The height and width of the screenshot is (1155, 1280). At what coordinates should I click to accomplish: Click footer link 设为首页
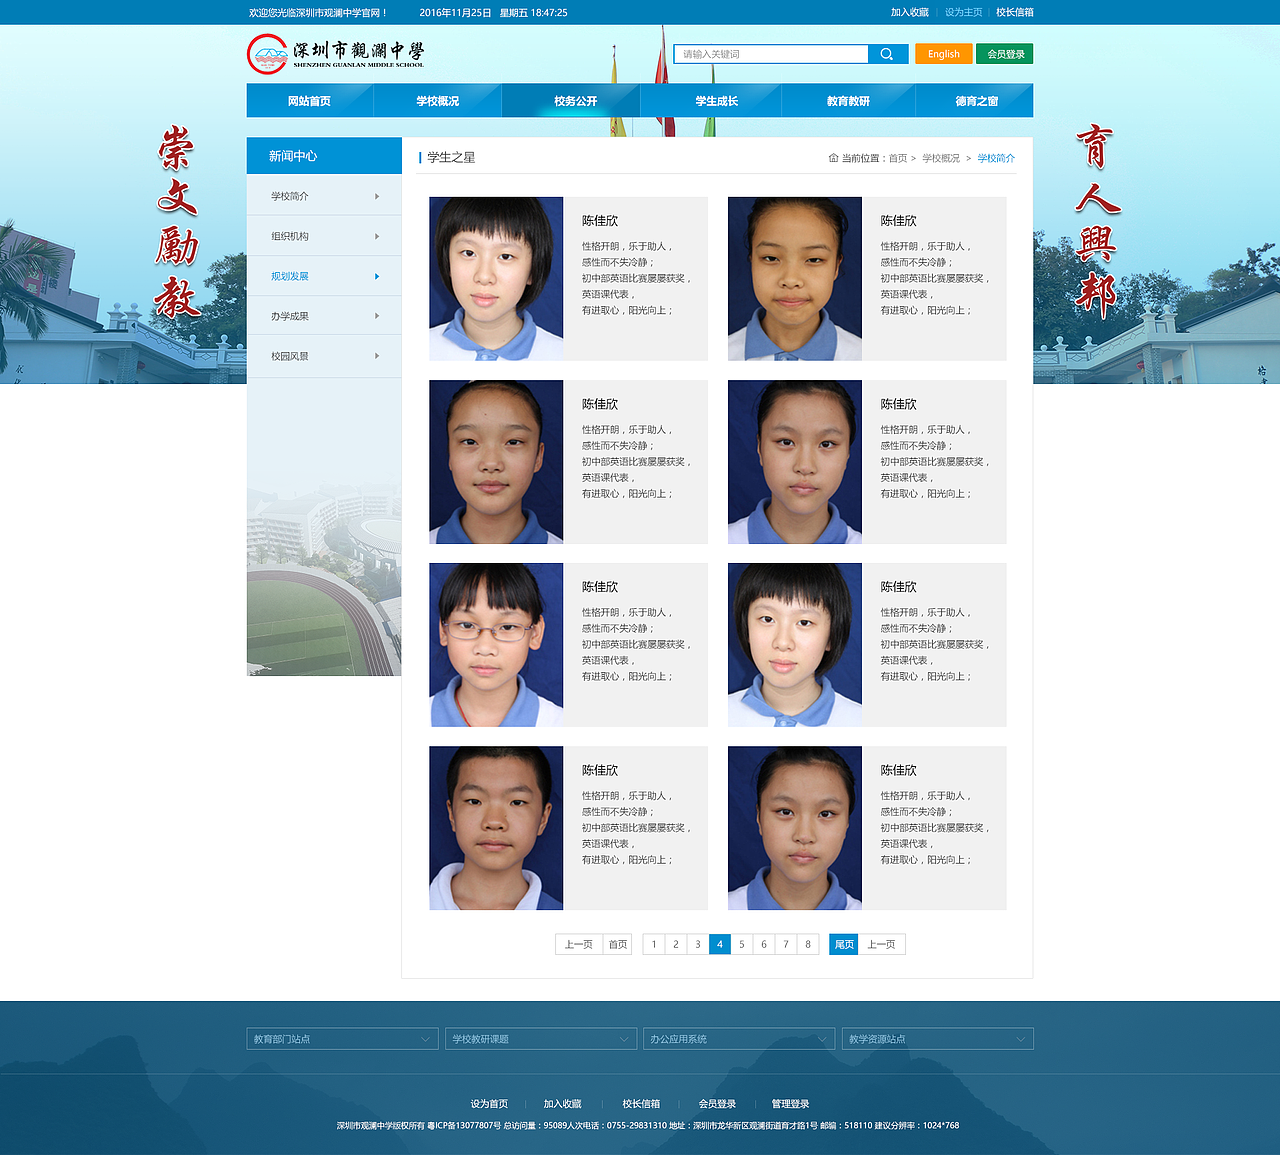pyautogui.click(x=489, y=1104)
